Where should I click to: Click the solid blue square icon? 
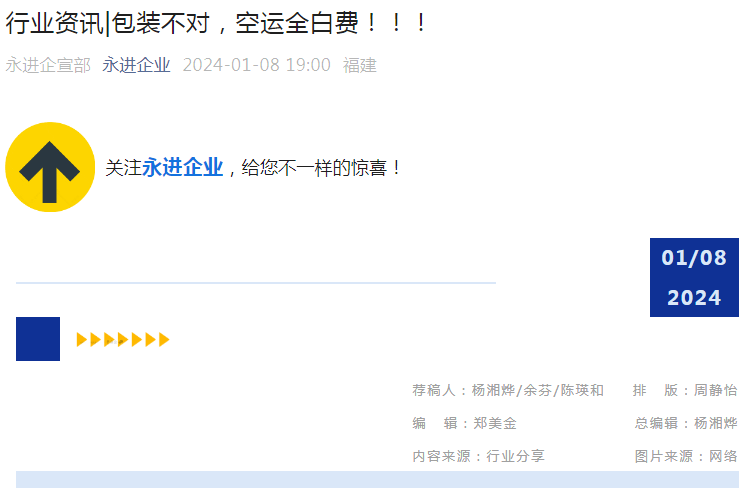(38, 339)
